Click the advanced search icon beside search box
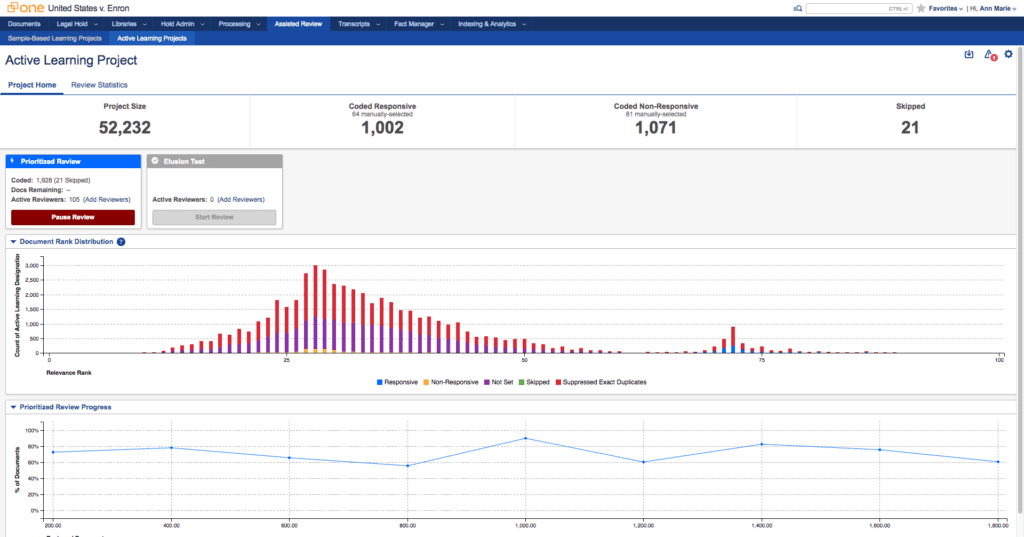 (797, 8)
